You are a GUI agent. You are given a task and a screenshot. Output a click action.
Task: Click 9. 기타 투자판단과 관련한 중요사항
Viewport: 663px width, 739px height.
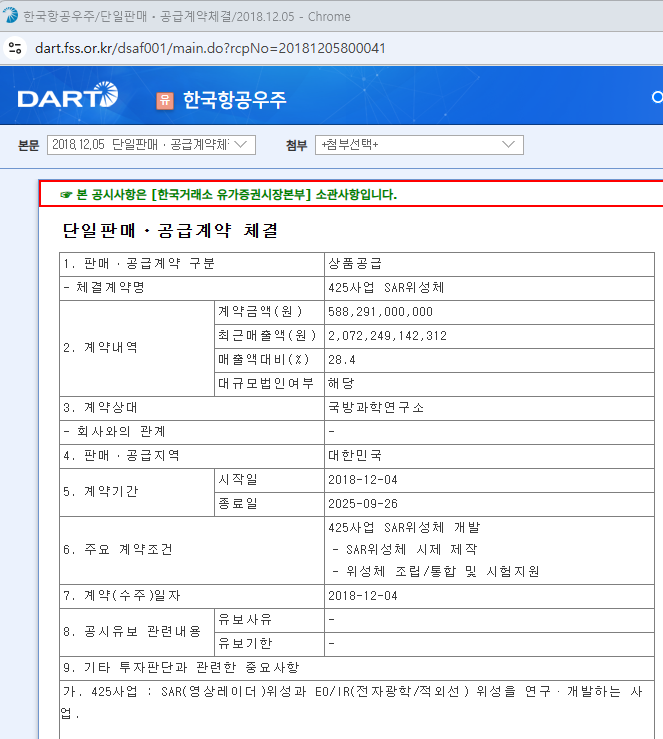point(181,668)
